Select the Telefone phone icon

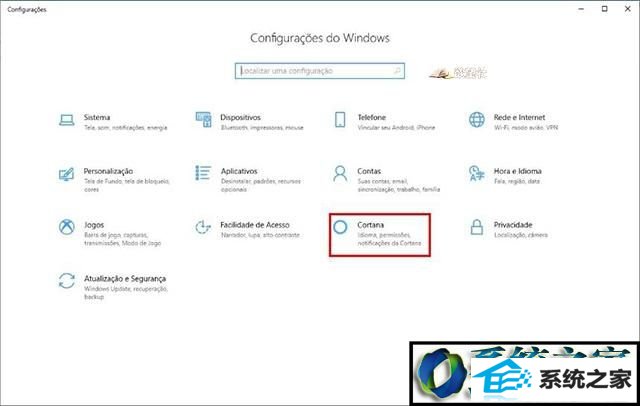click(x=340, y=120)
